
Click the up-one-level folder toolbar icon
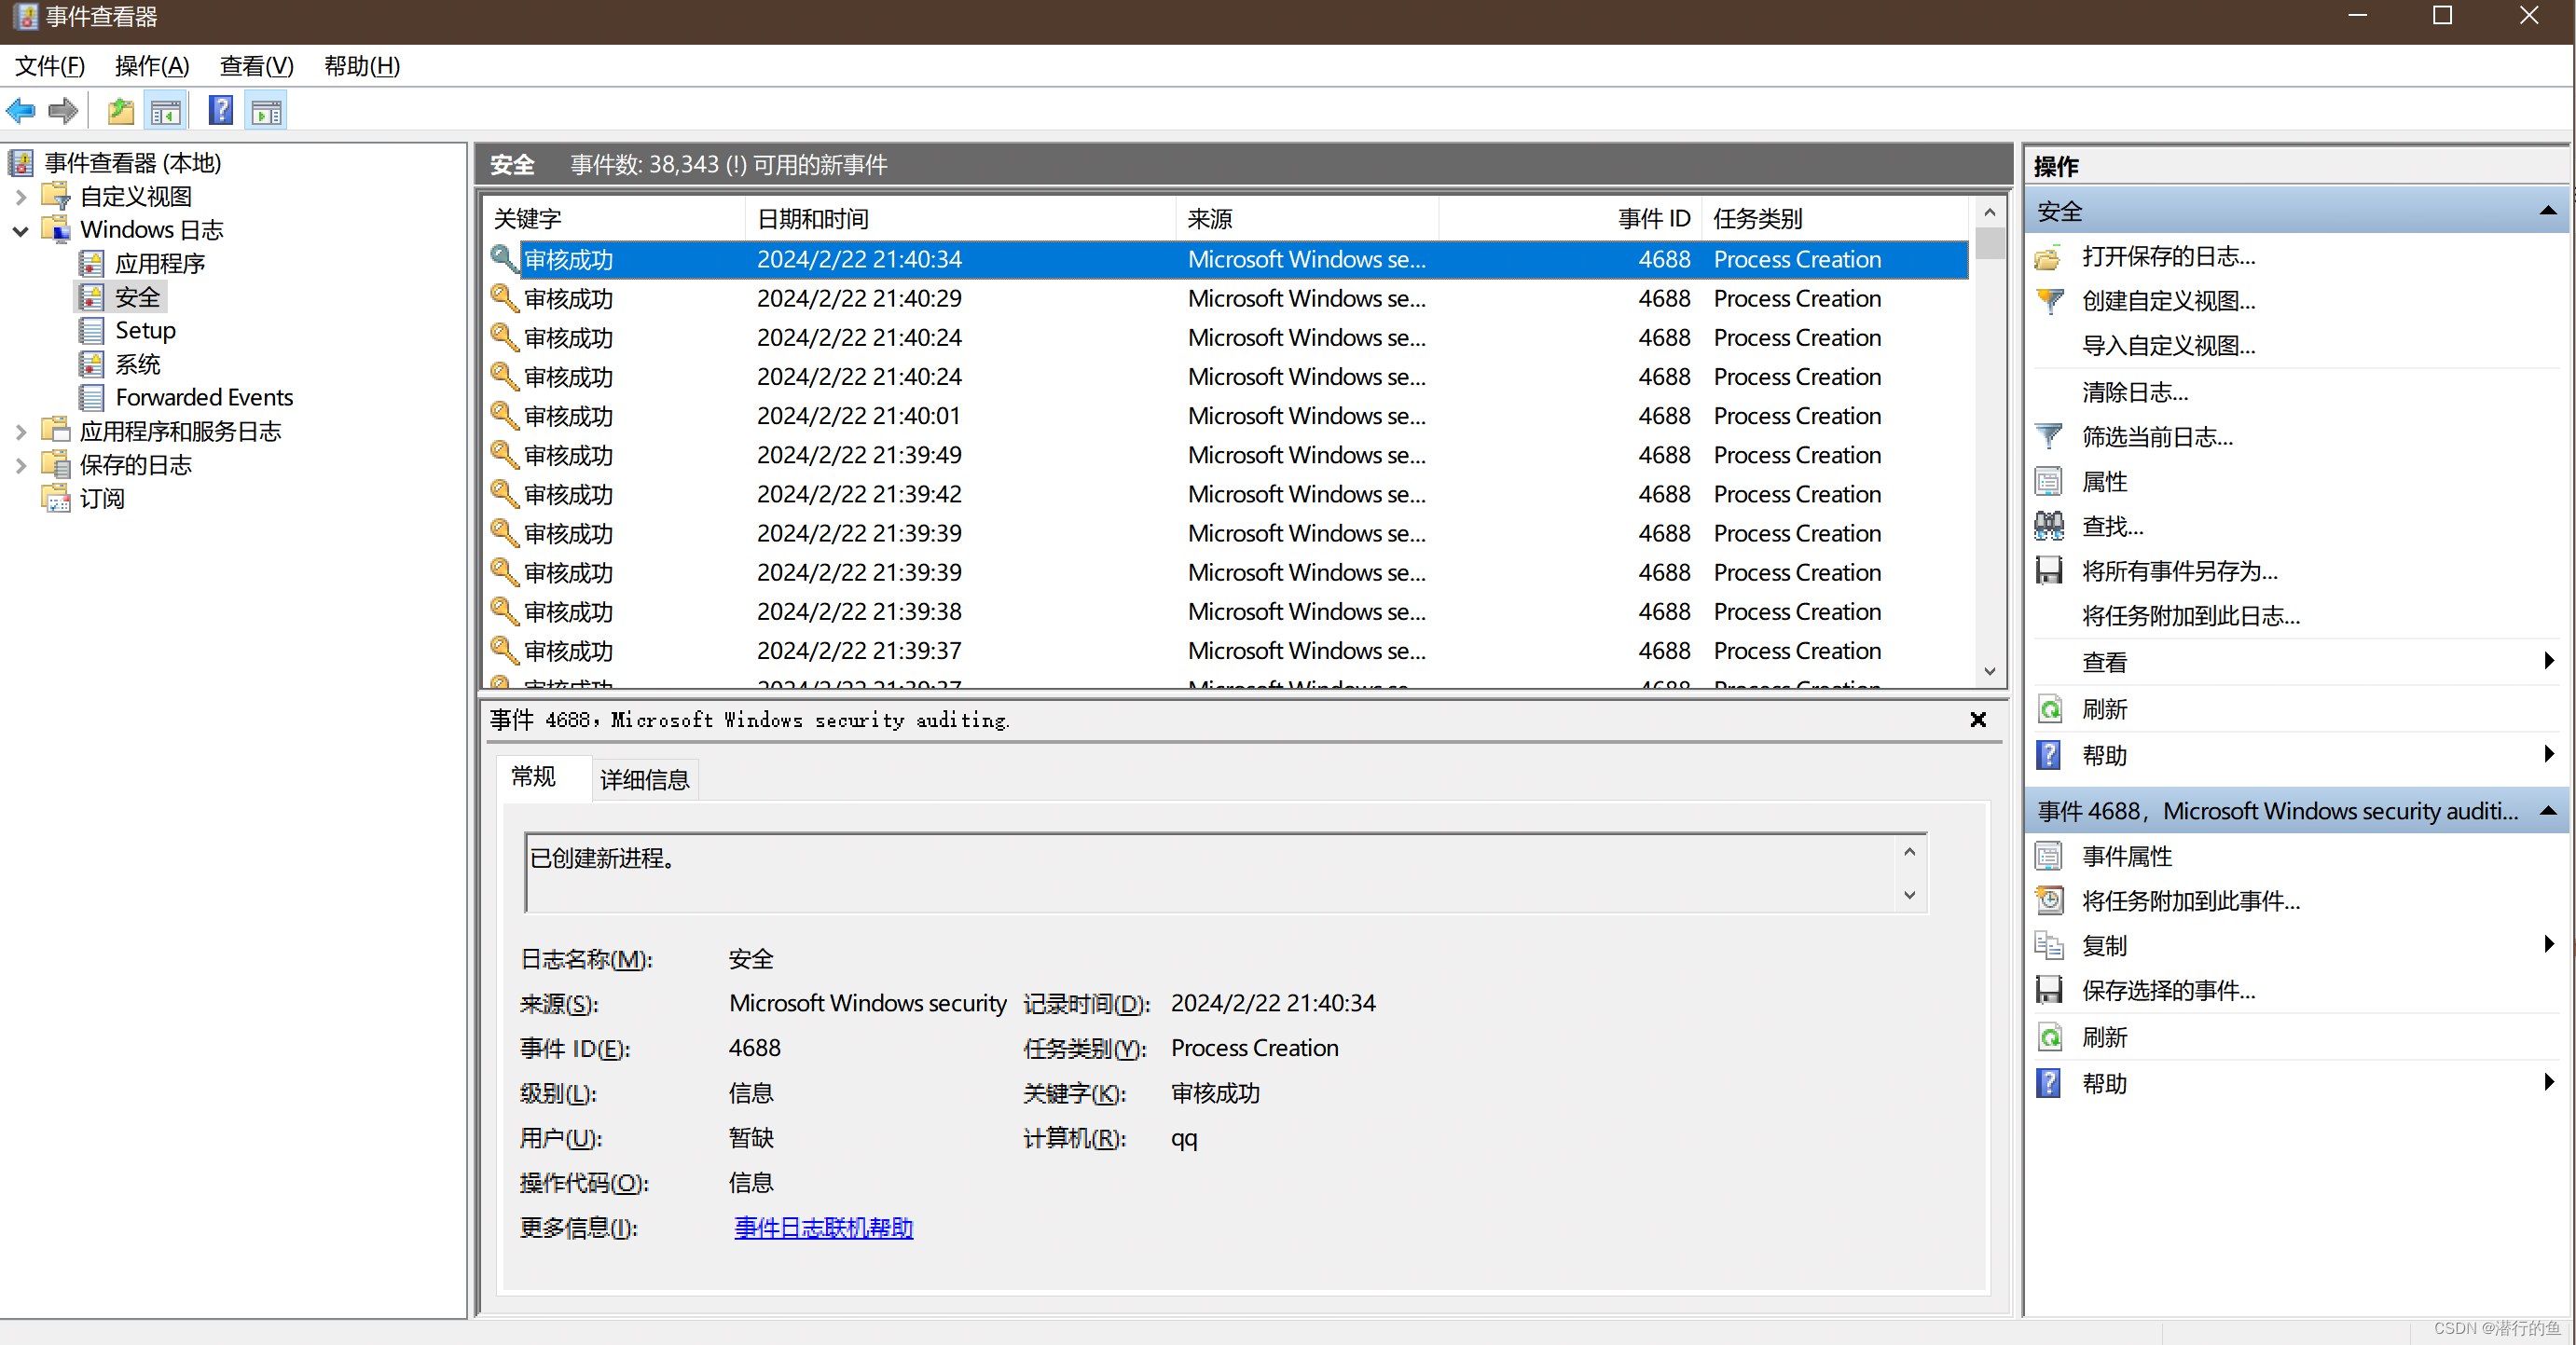pyautogui.click(x=121, y=111)
